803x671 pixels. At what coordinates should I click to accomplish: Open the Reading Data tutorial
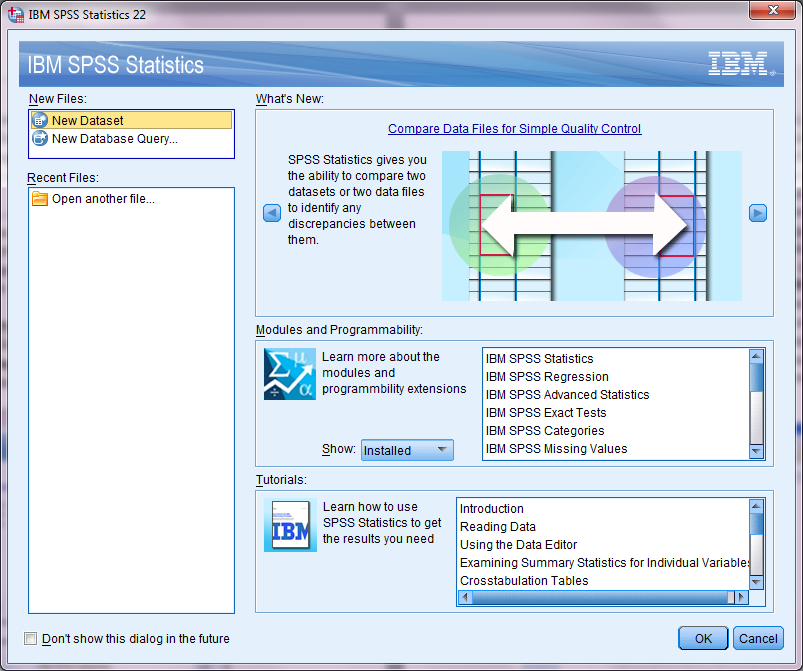[497, 527]
